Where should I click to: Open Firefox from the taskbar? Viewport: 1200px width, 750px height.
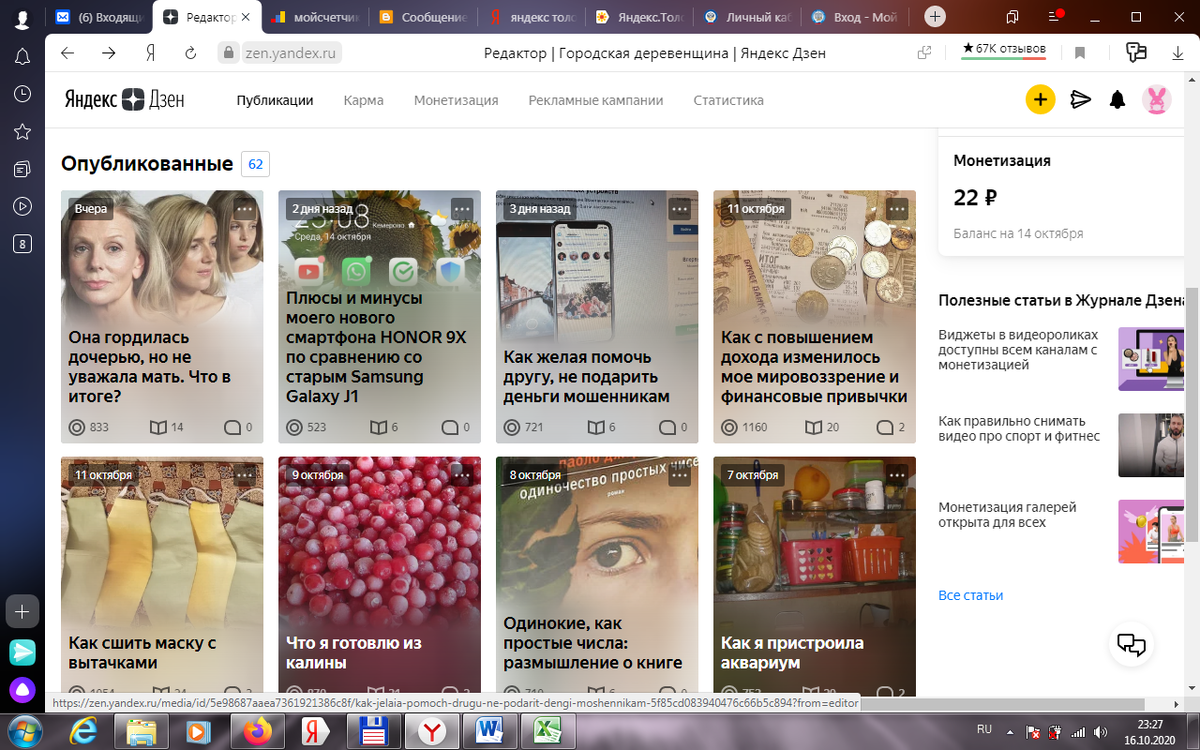257,732
